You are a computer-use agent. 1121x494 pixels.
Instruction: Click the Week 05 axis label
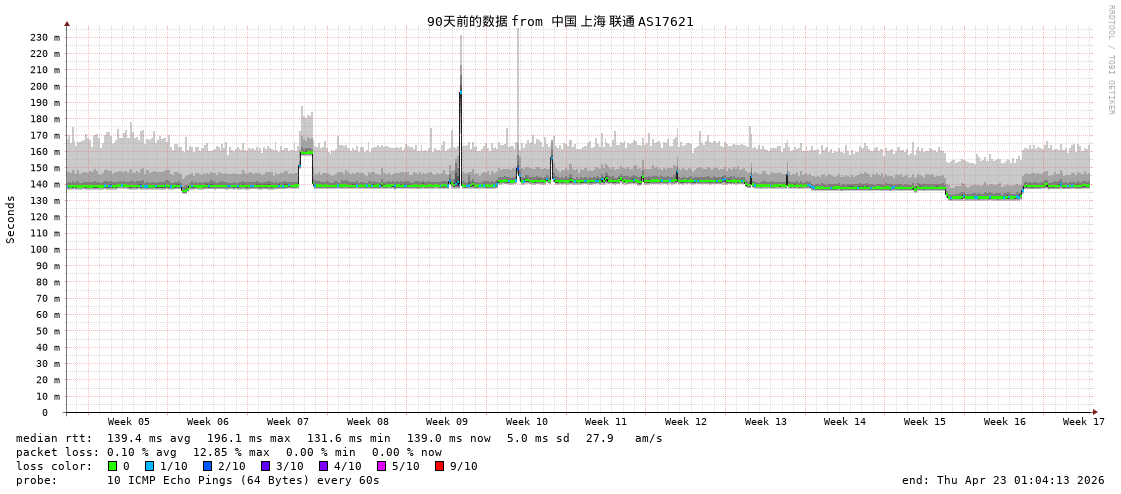129,422
